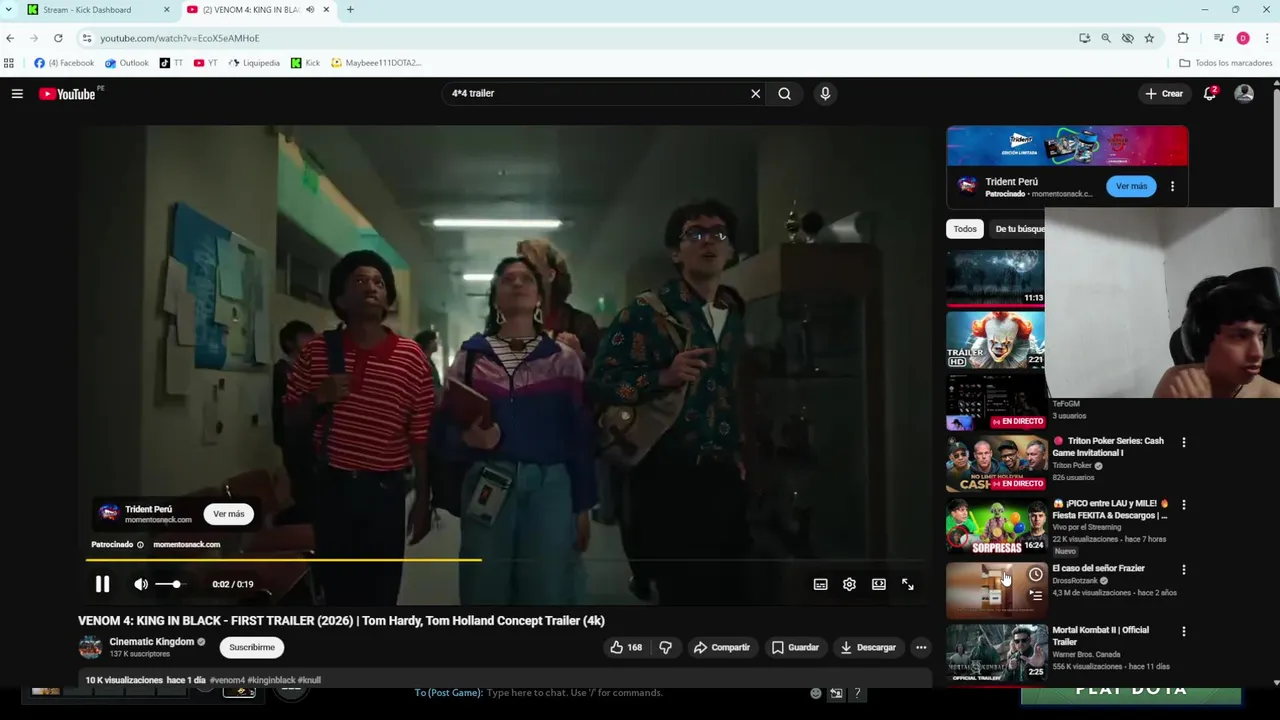
Task: Open Cinematic Kingdom channel avatar
Action: (x=90, y=648)
